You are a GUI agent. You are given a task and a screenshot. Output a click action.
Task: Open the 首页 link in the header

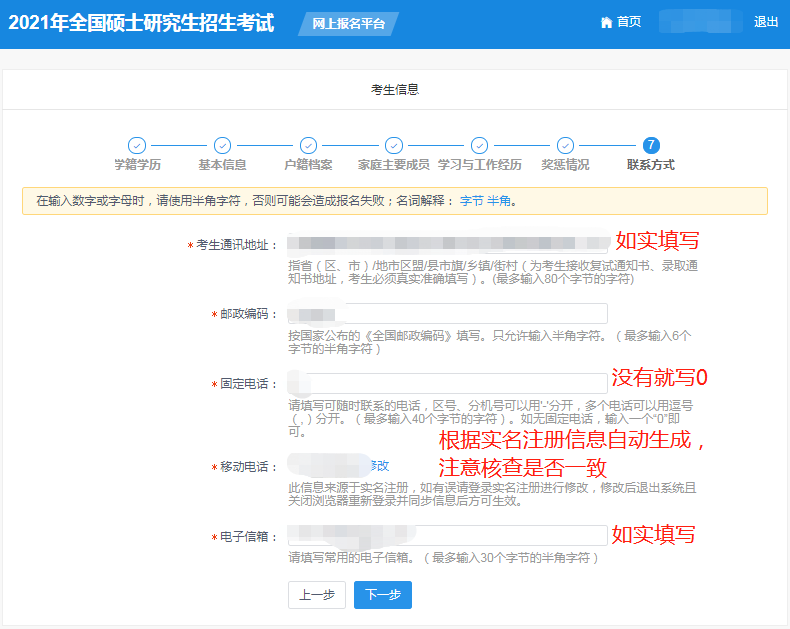click(629, 22)
